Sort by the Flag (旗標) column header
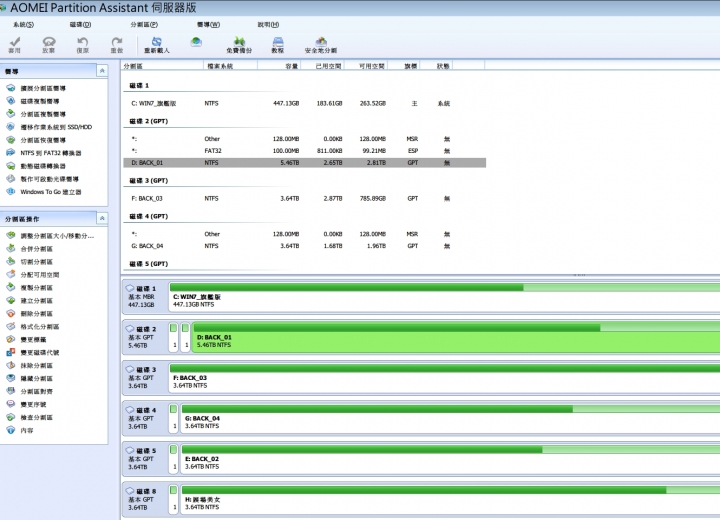This screenshot has height=520, width=720. click(404, 66)
